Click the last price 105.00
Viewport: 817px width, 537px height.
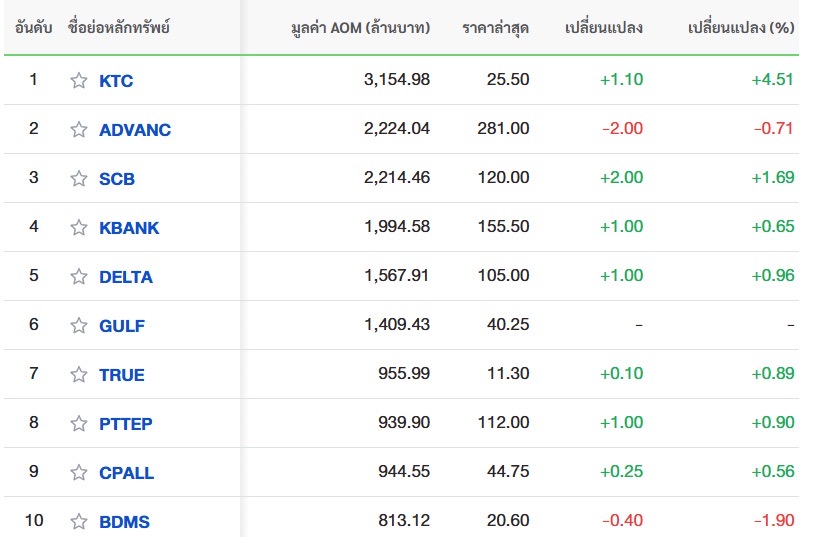coord(503,275)
